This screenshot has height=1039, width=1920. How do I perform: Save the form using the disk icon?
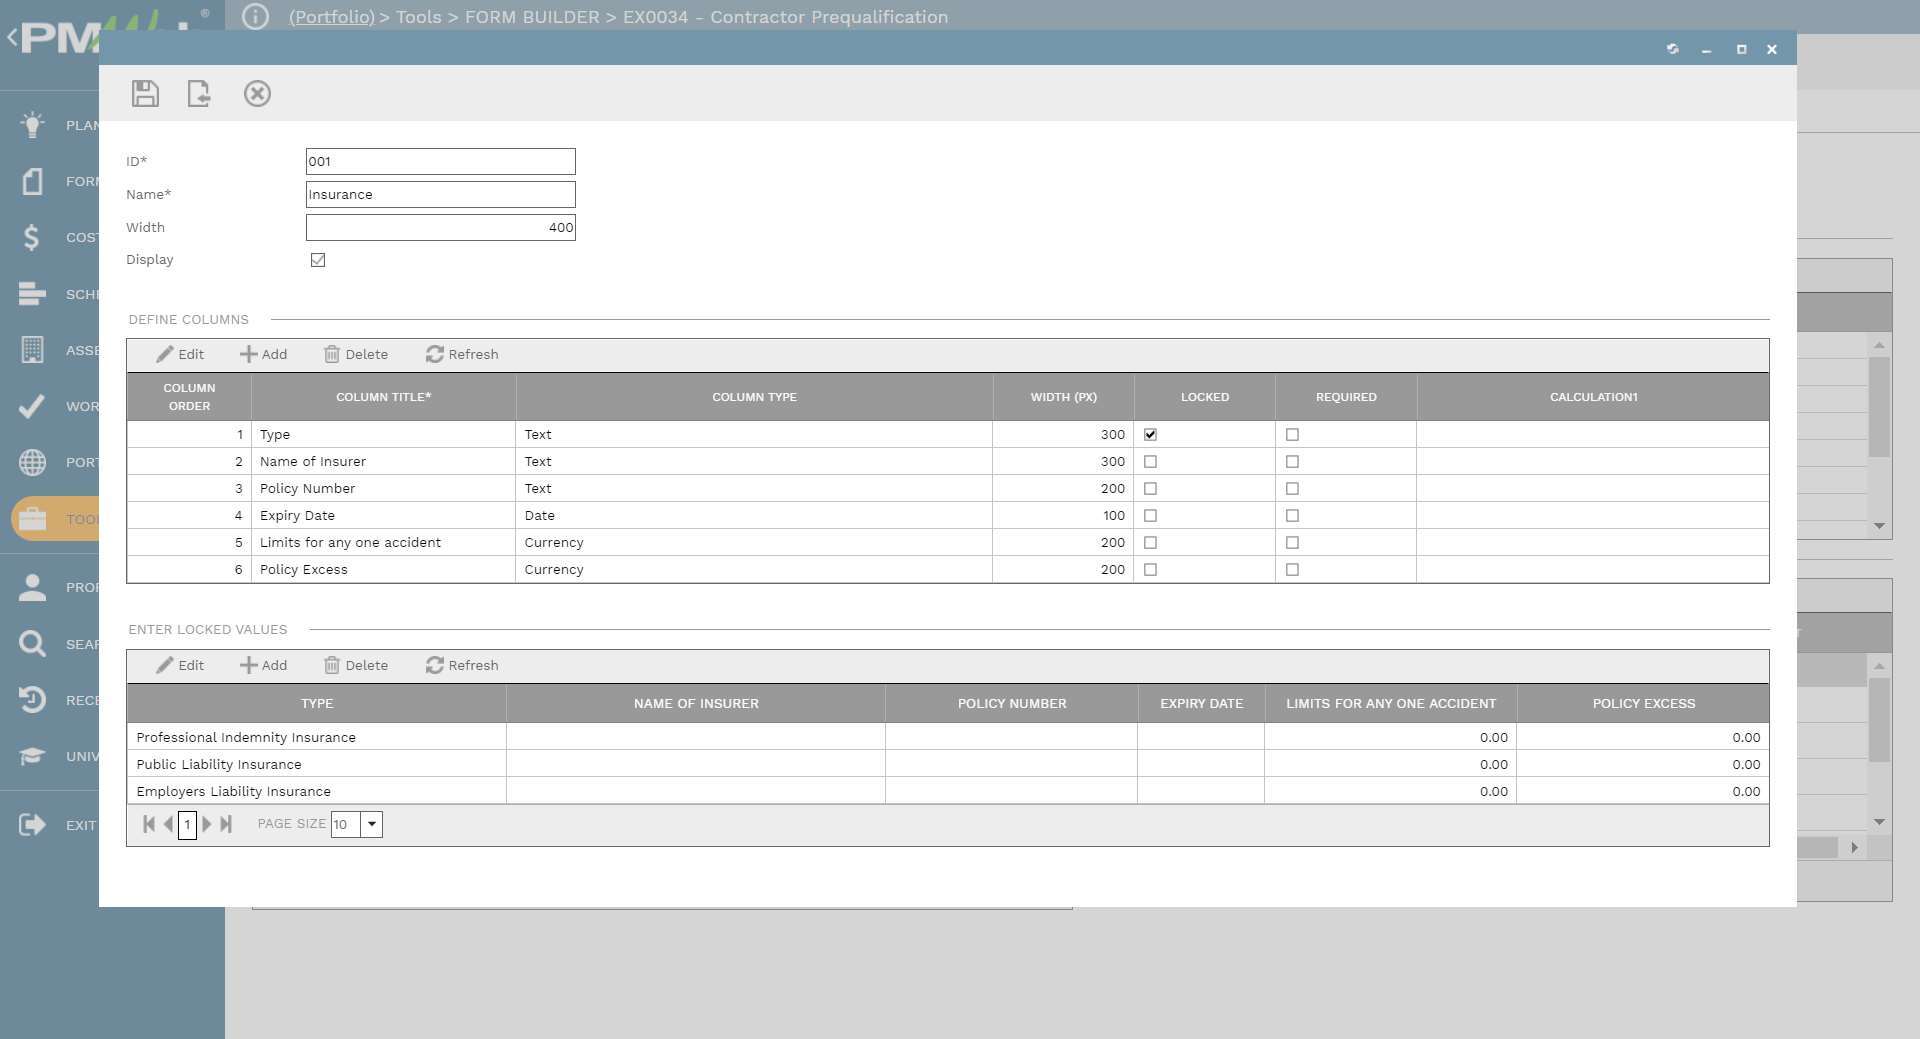(x=145, y=93)
